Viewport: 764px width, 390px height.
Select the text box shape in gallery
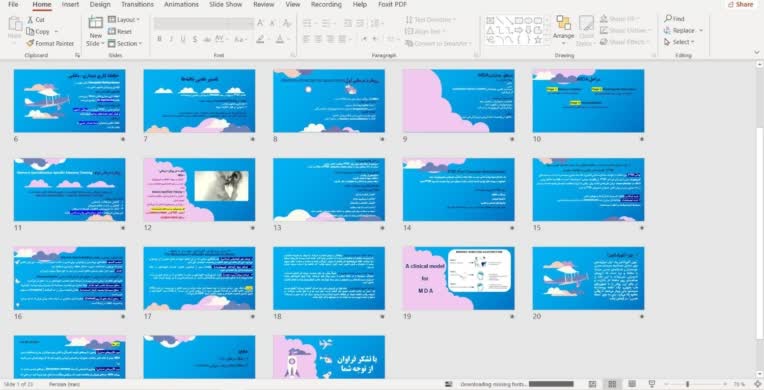pyautogui.click(x=490, y=20)
